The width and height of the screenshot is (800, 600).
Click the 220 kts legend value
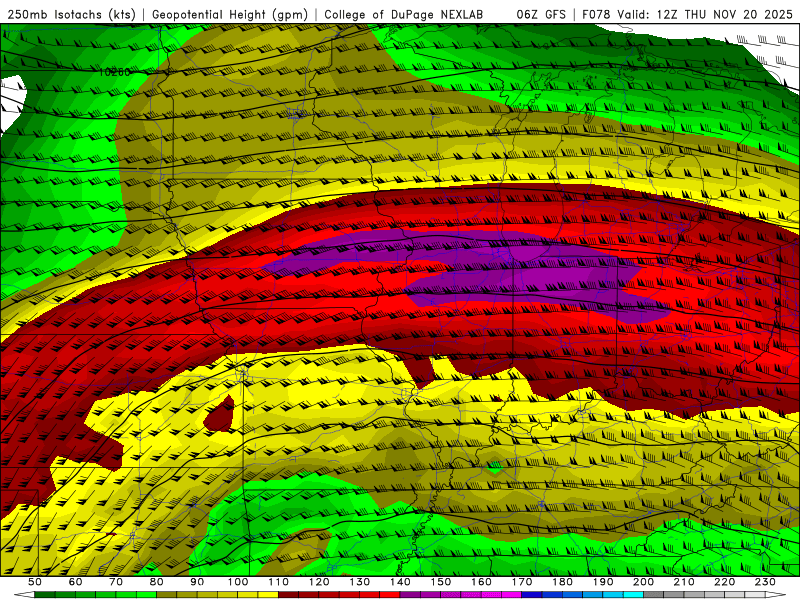click(x=725, y=582)
